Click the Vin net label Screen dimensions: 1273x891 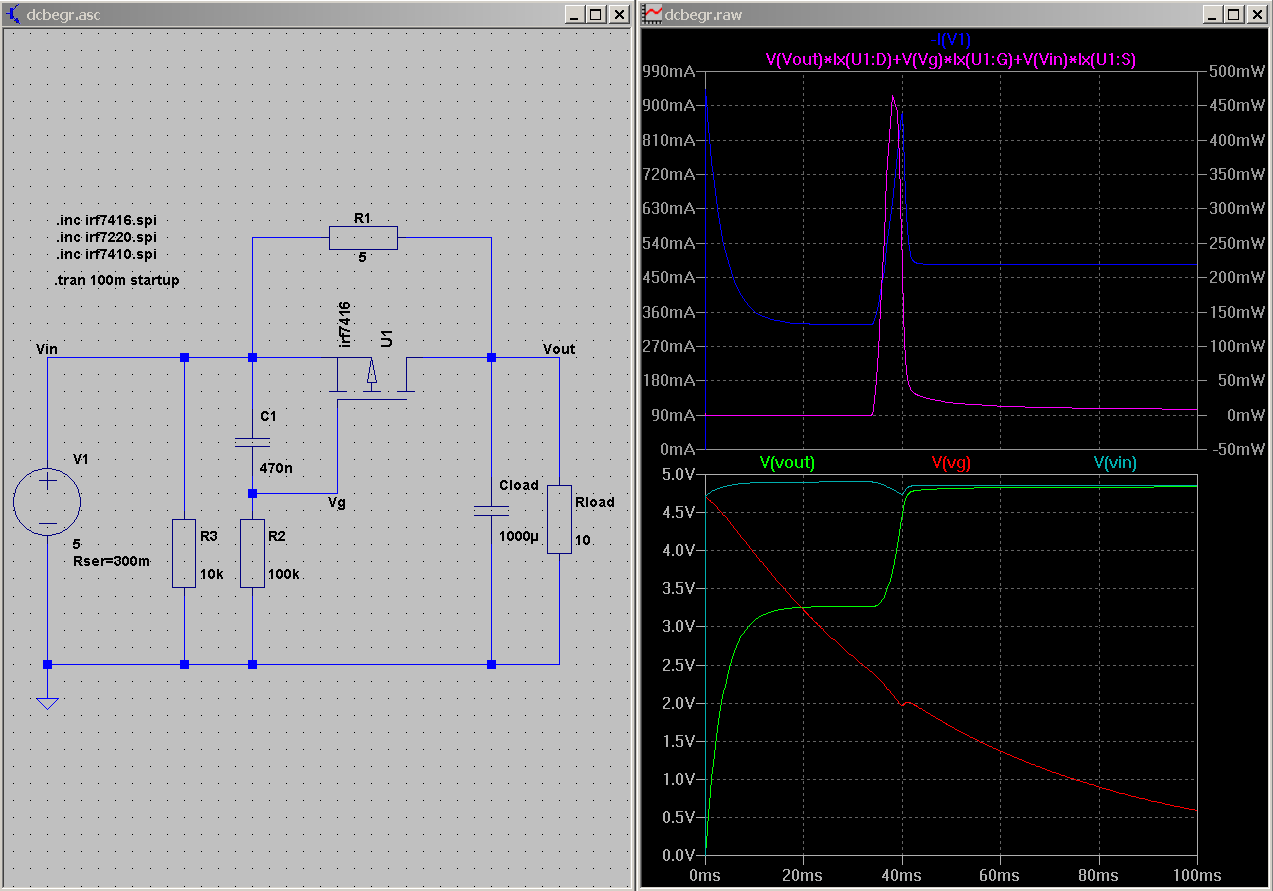[x=46, y=349]
